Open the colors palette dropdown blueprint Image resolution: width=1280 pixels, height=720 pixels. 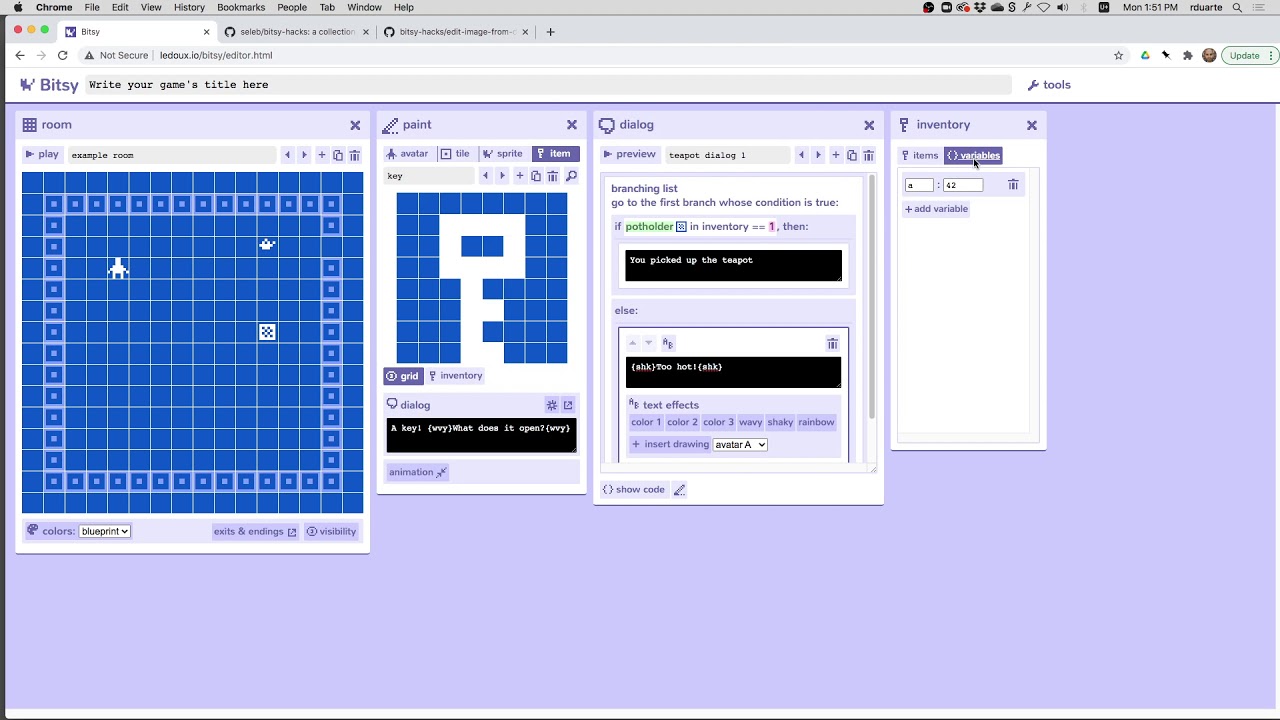(105, 531)
